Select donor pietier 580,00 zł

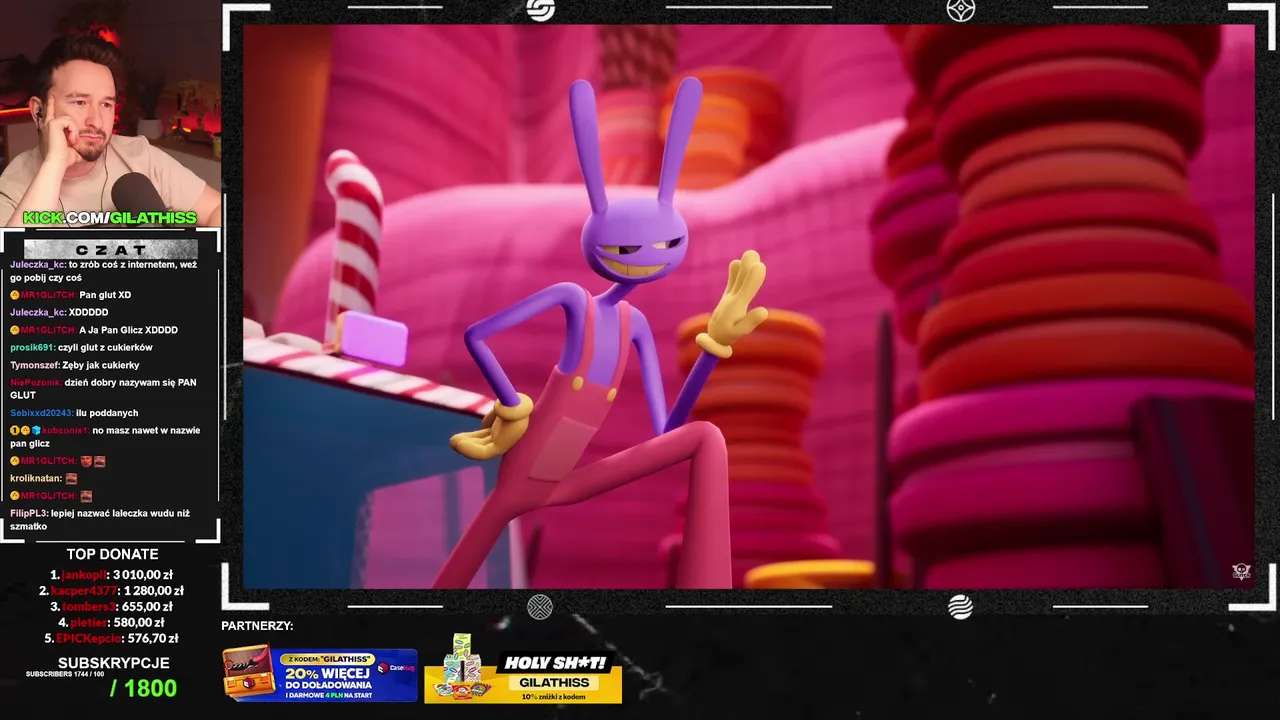112,622
